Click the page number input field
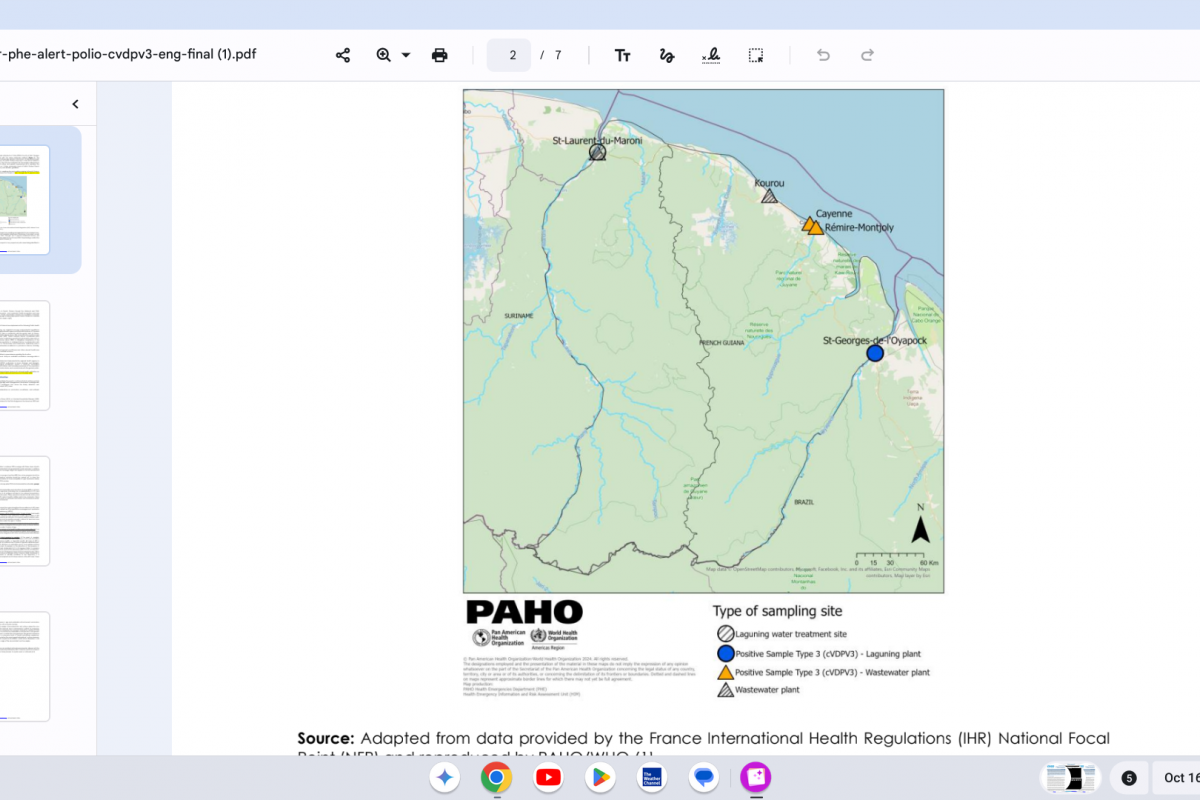 510,55
